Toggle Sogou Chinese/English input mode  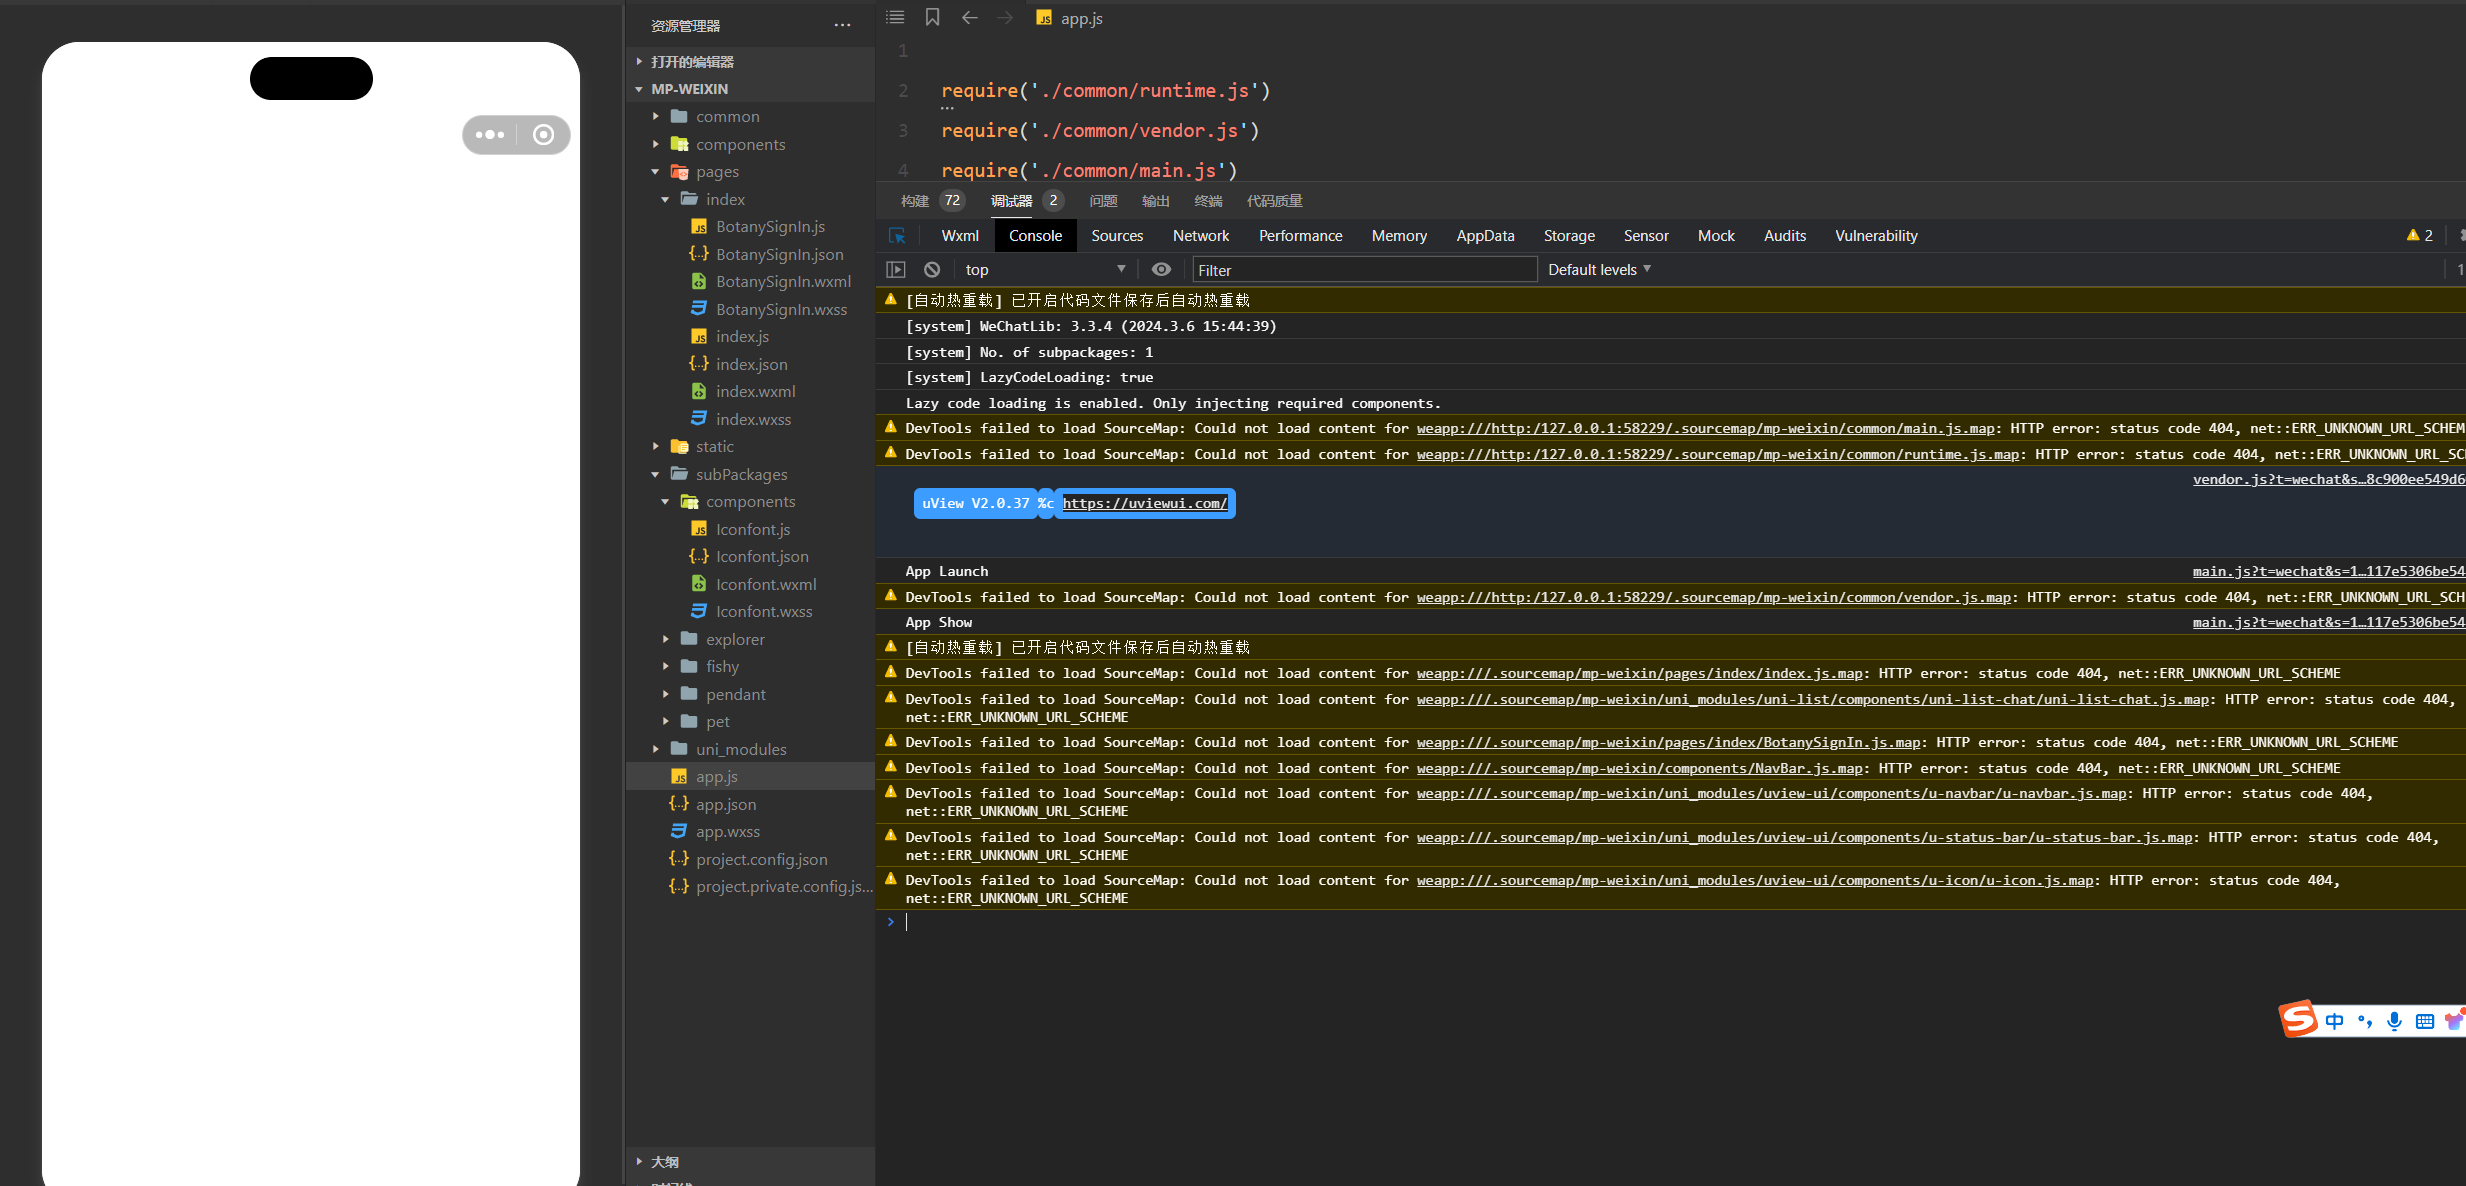tap(2334, 1021)
